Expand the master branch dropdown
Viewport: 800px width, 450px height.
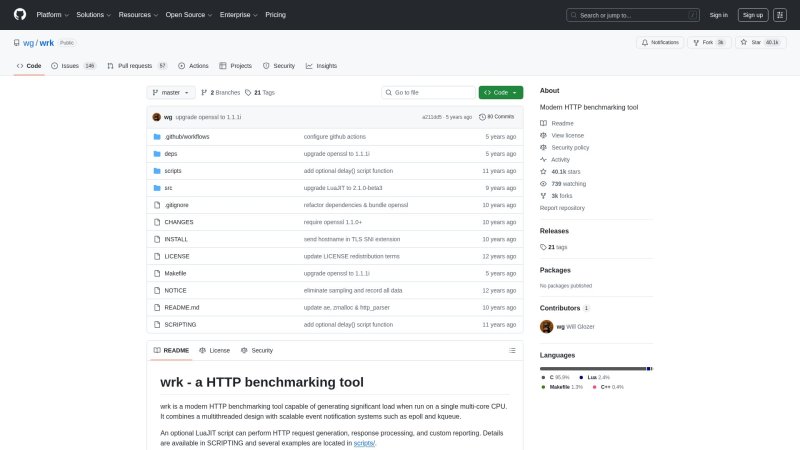(171, 92)
